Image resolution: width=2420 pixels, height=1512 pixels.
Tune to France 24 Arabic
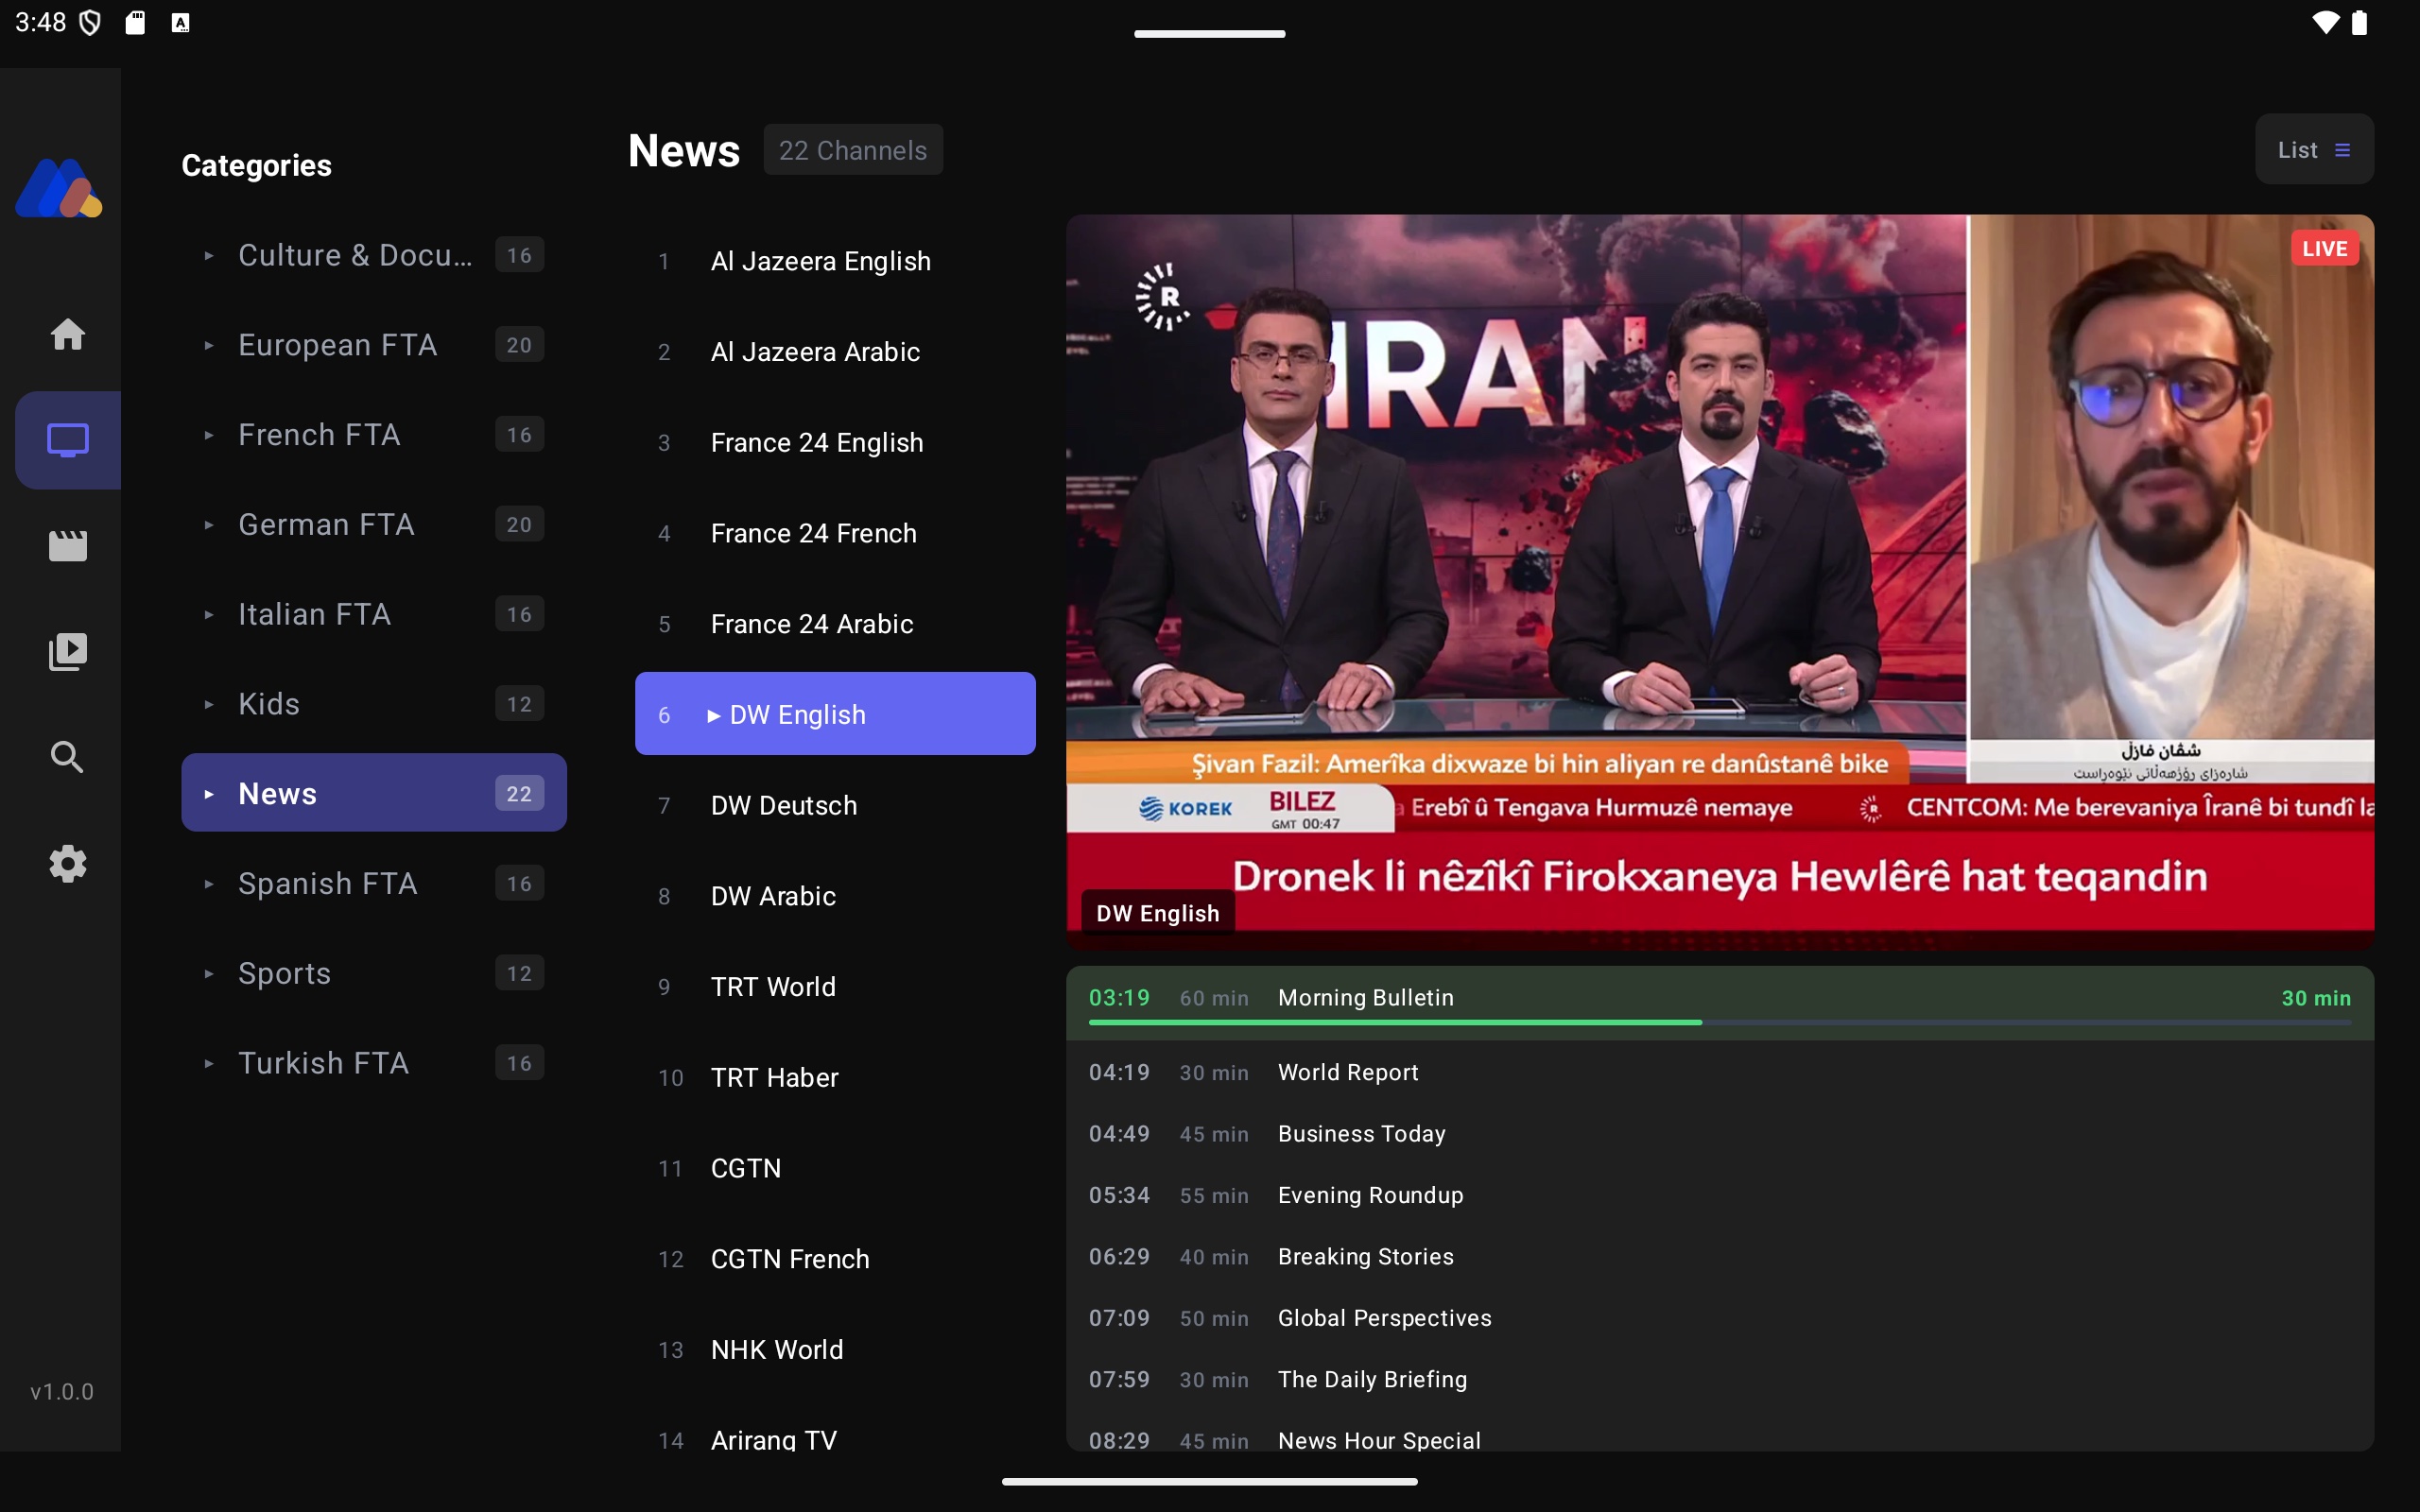tap(835, 624)
